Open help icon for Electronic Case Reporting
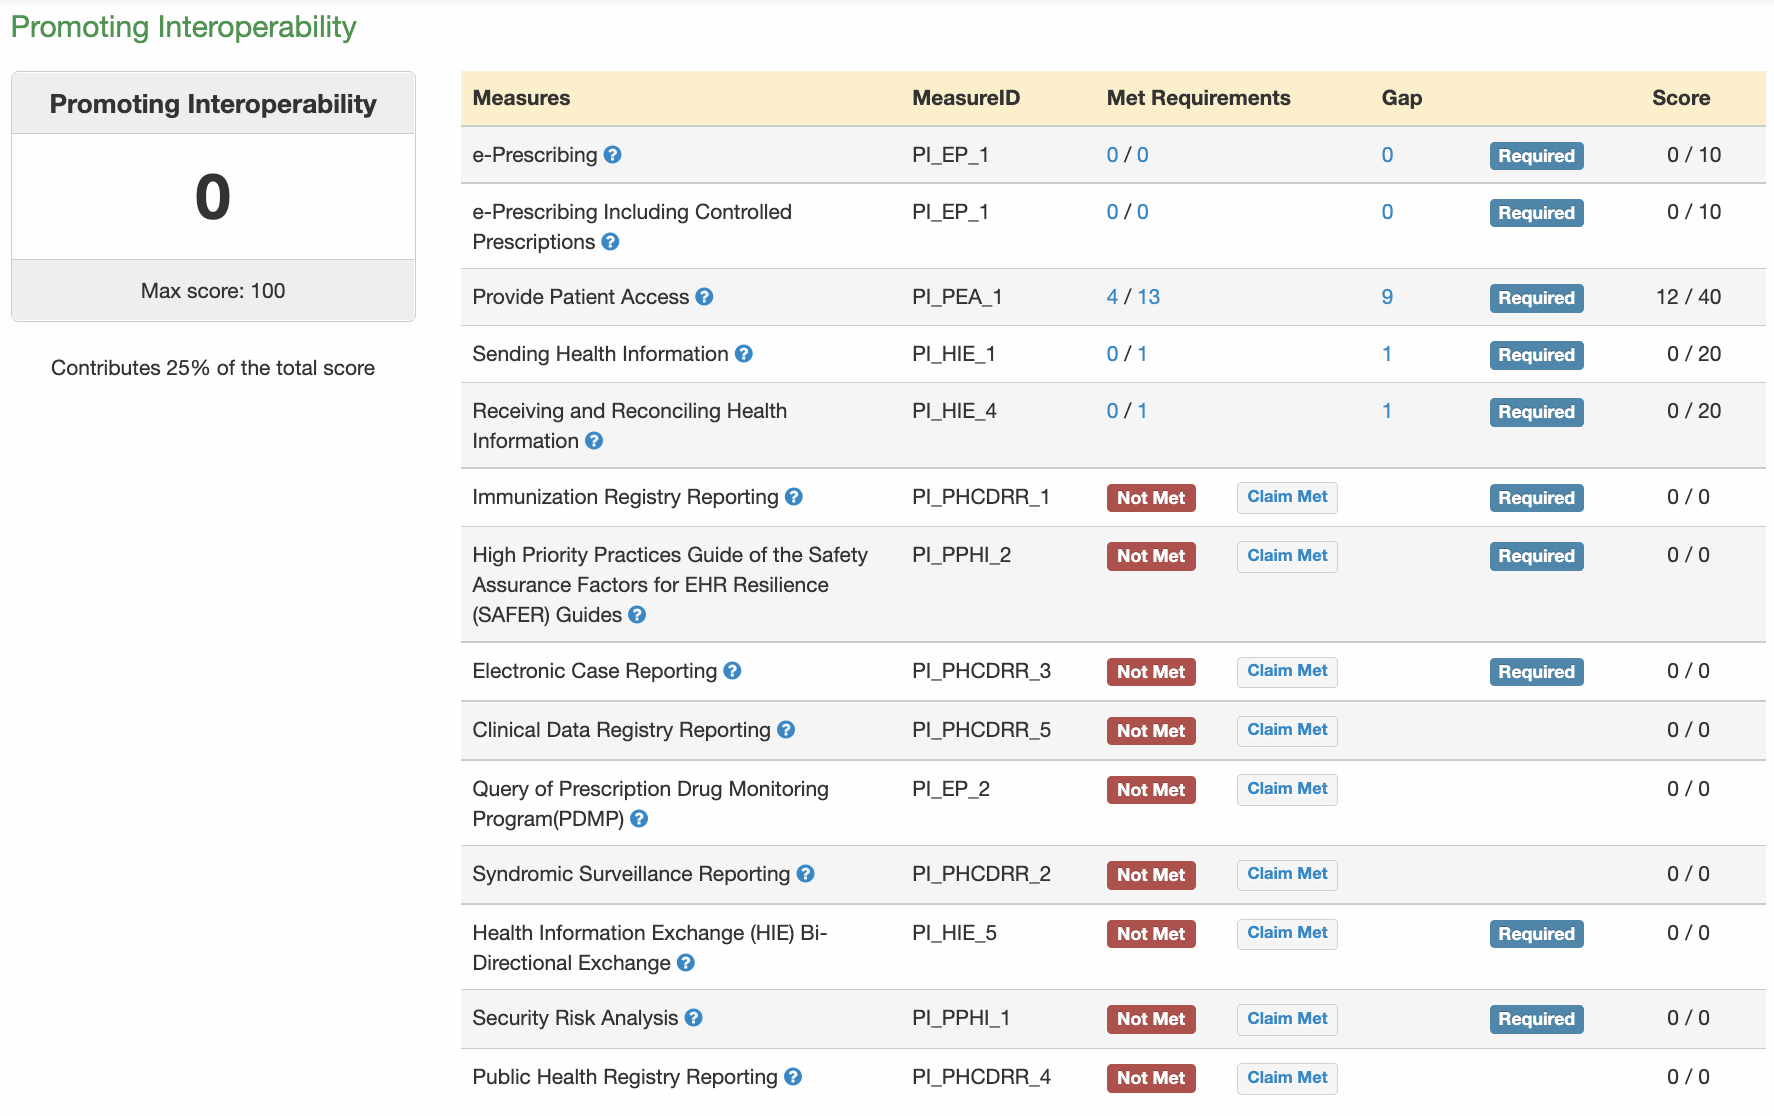Viewport: 1774px width, 1116px height. tap(733, 671)
